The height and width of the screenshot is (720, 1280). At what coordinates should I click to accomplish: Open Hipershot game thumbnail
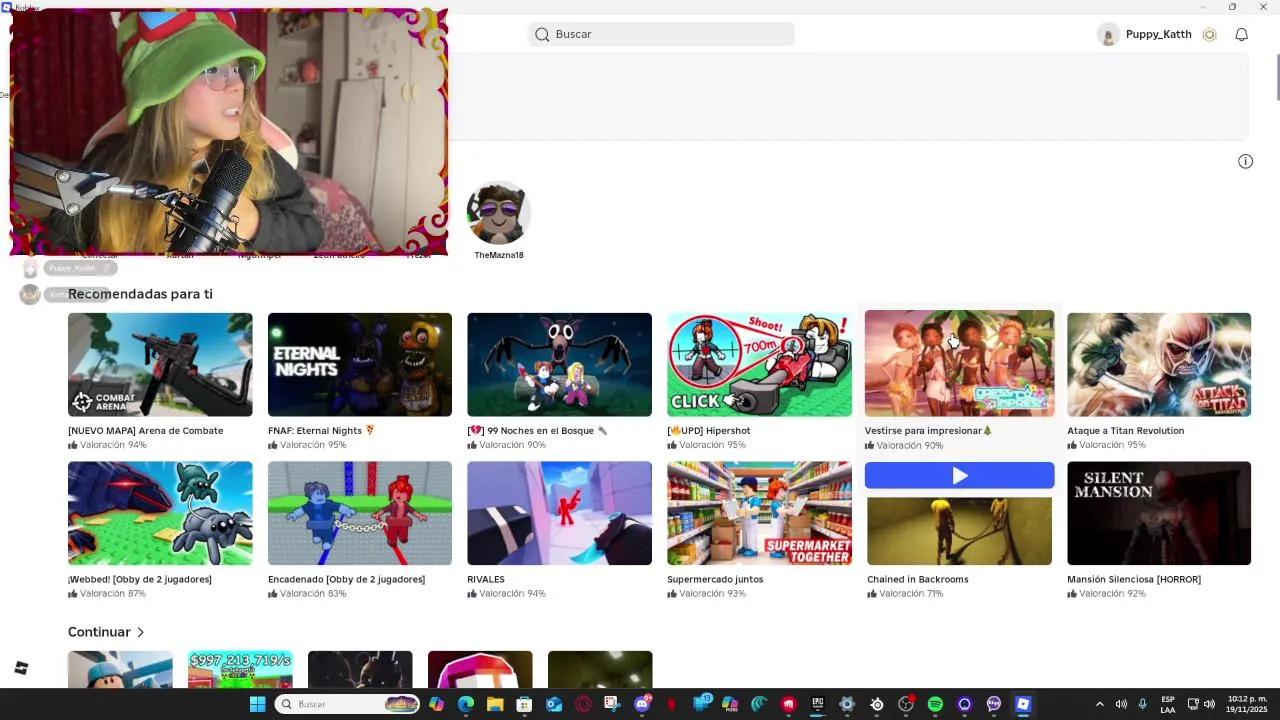pos(759,365)
